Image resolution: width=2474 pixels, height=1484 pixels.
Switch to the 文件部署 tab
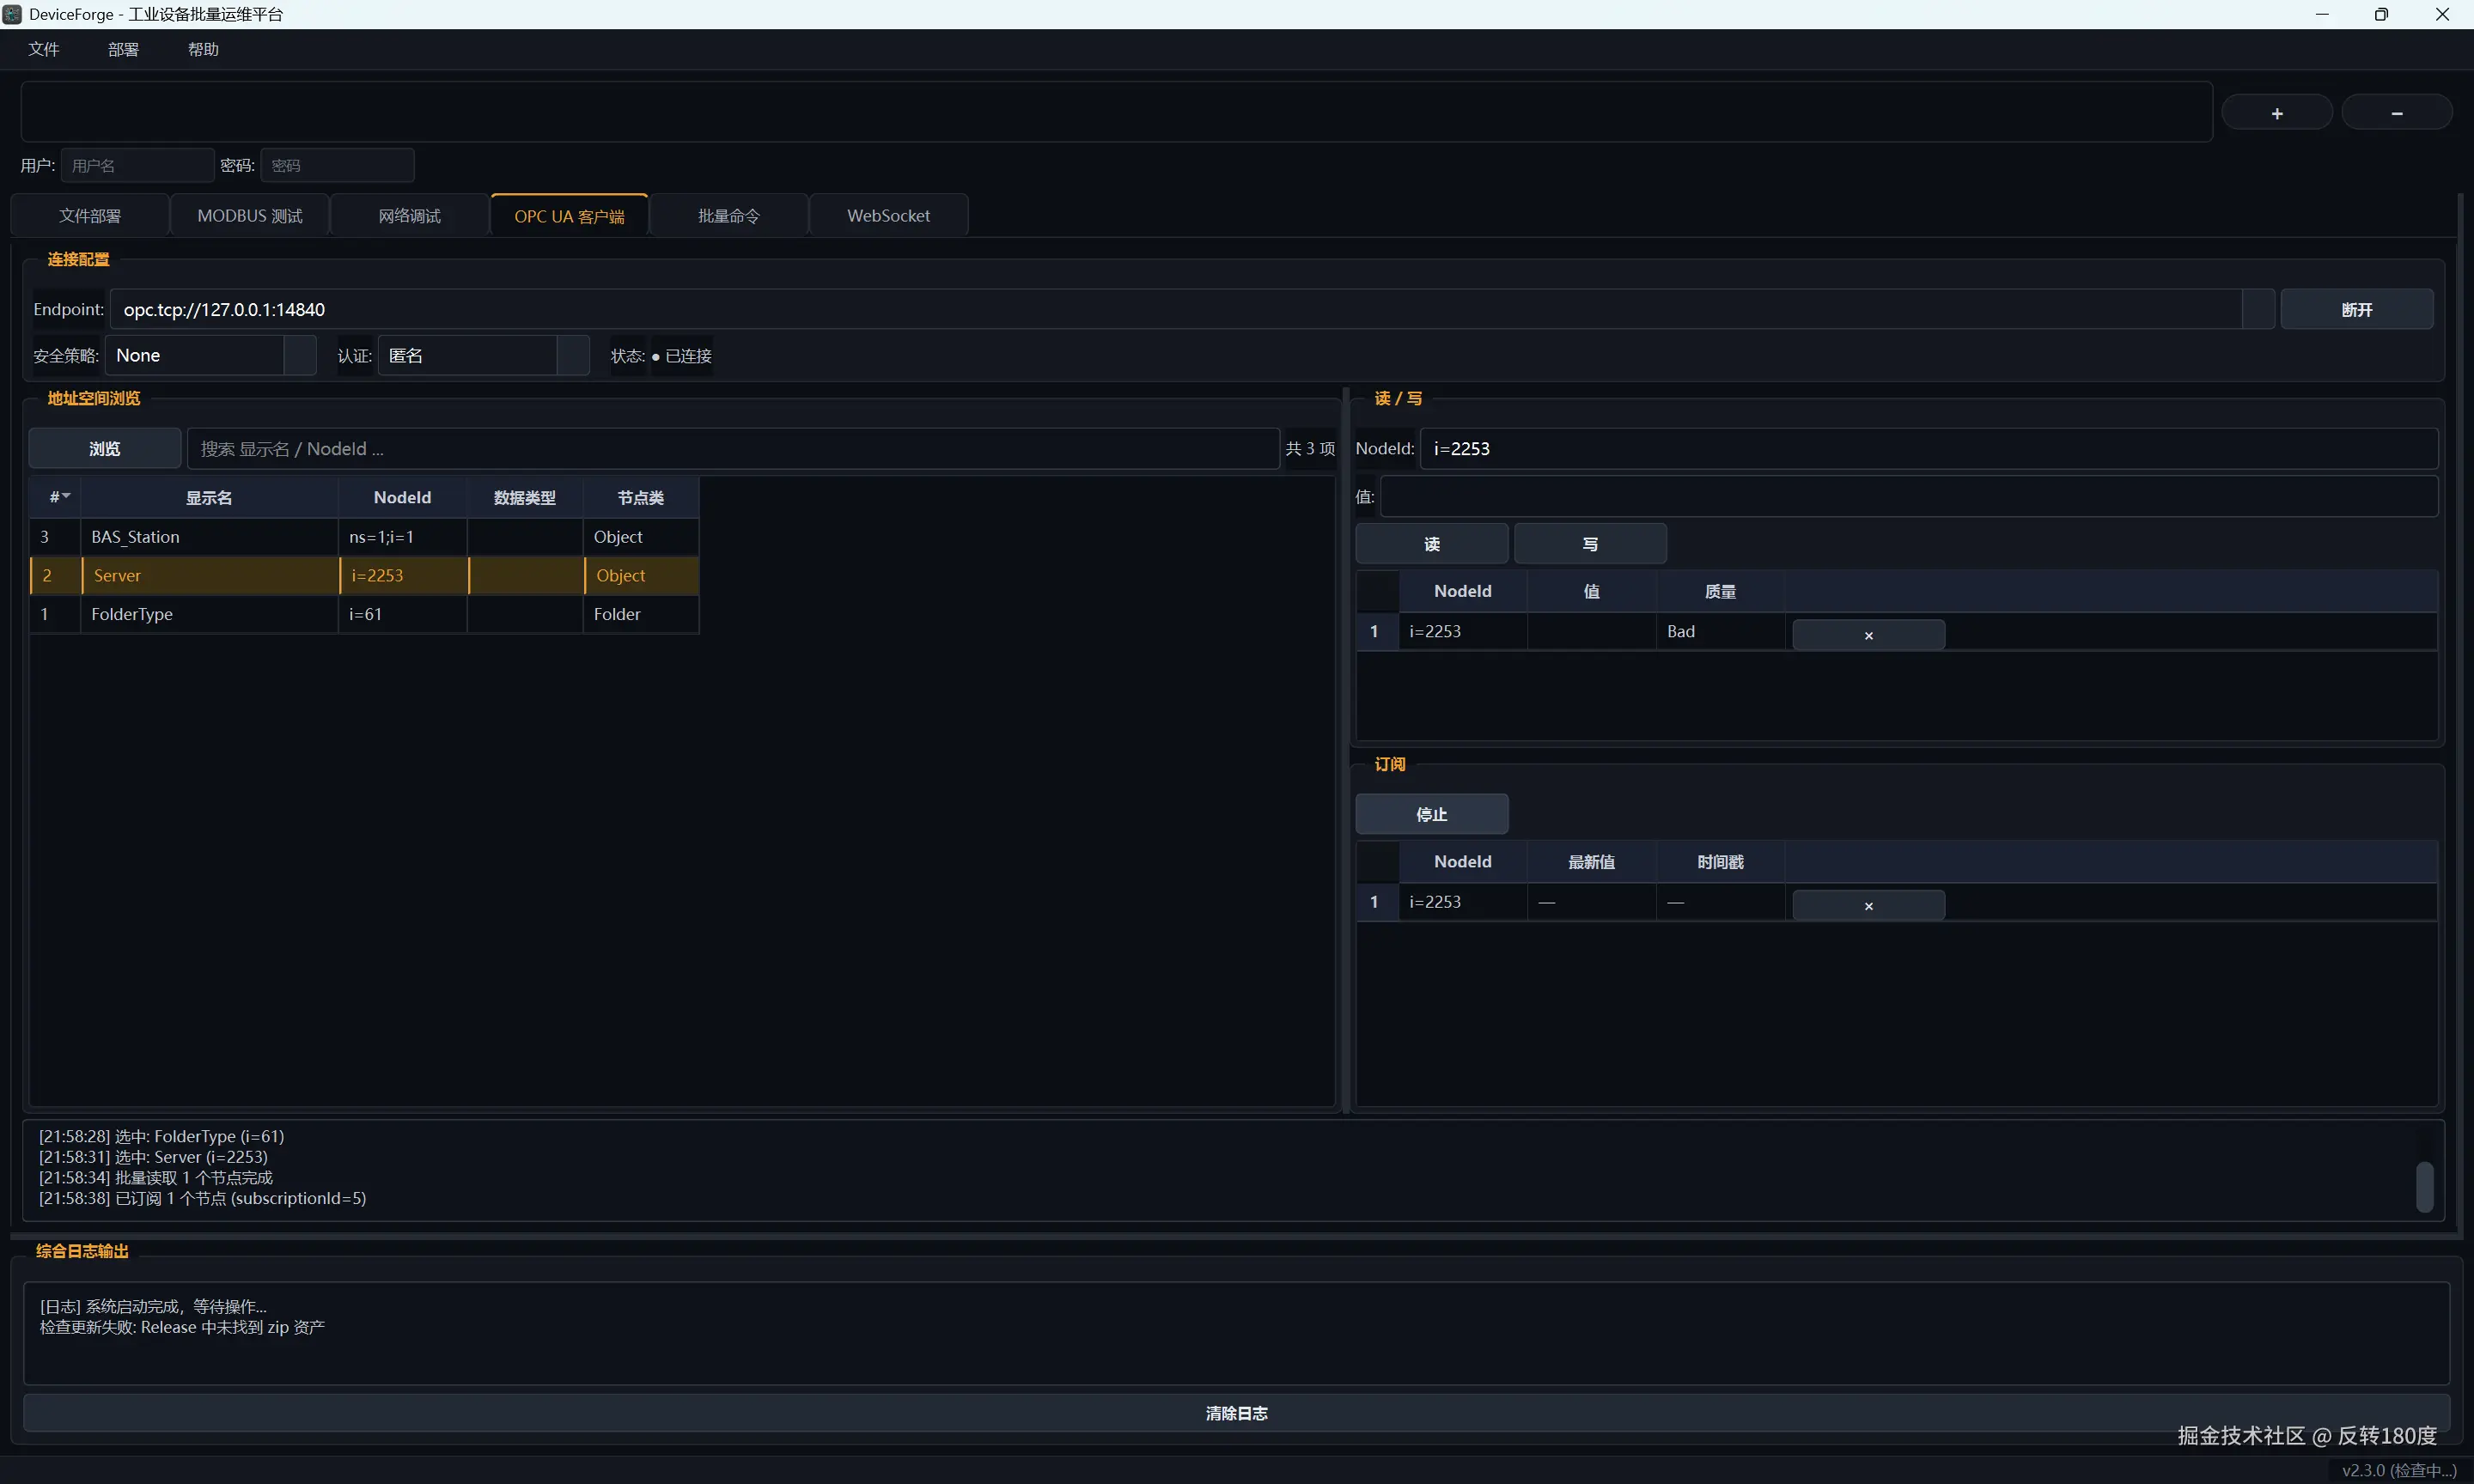(x=90, y=215)
